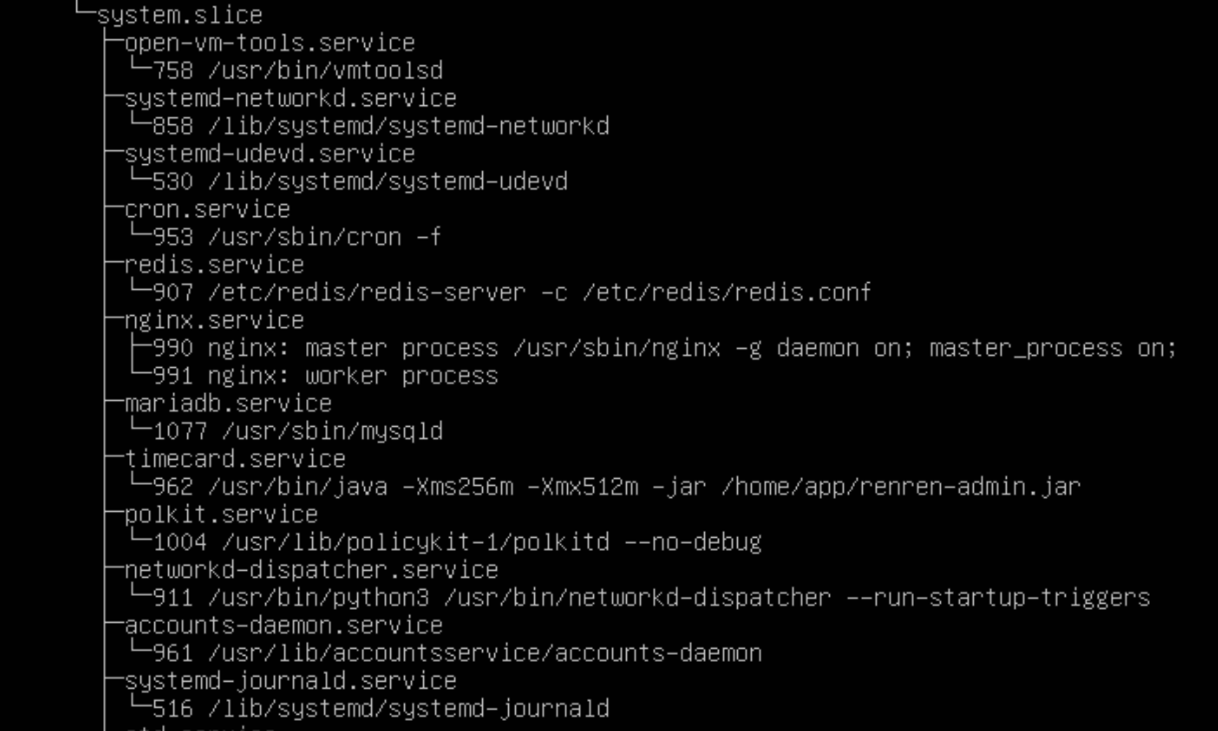Select the open-vm-tools.service entry
This screenshot has width=1218, height=731.
[269, 43]
